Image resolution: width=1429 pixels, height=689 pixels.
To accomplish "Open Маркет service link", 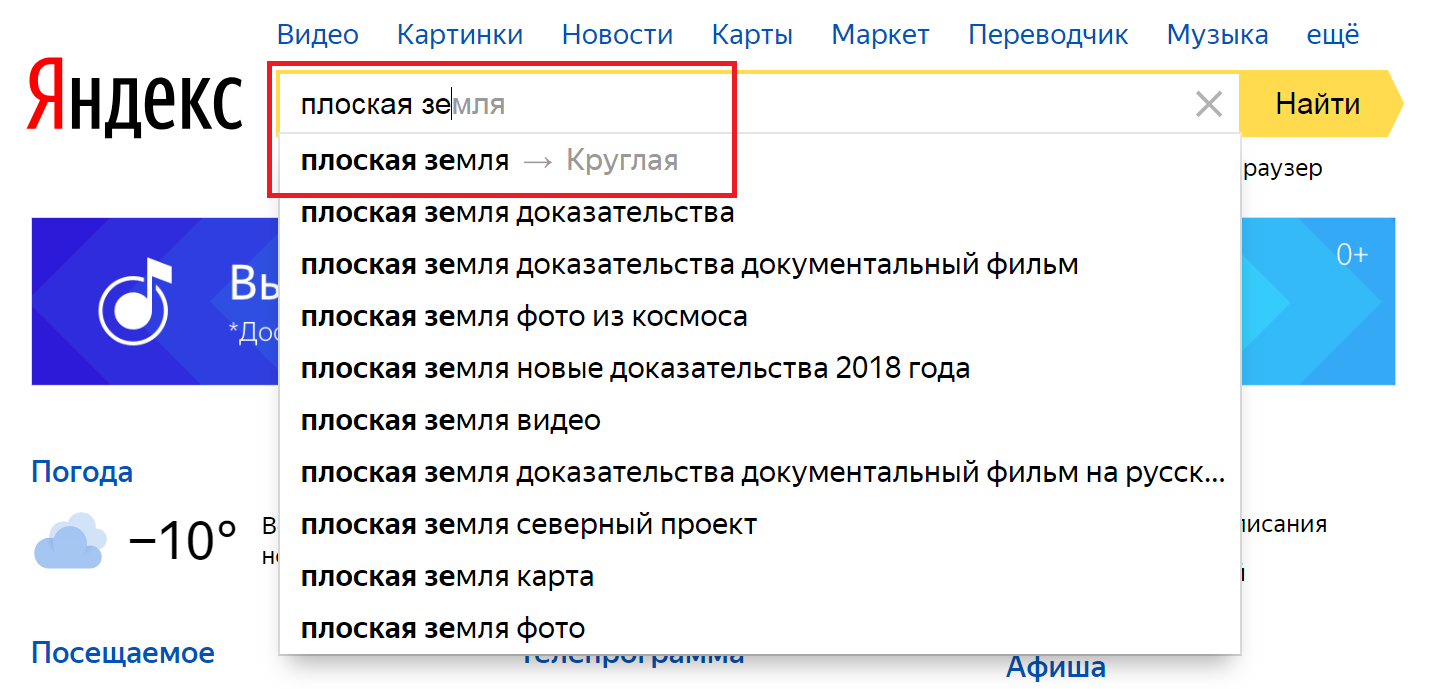I will point(880,35).
